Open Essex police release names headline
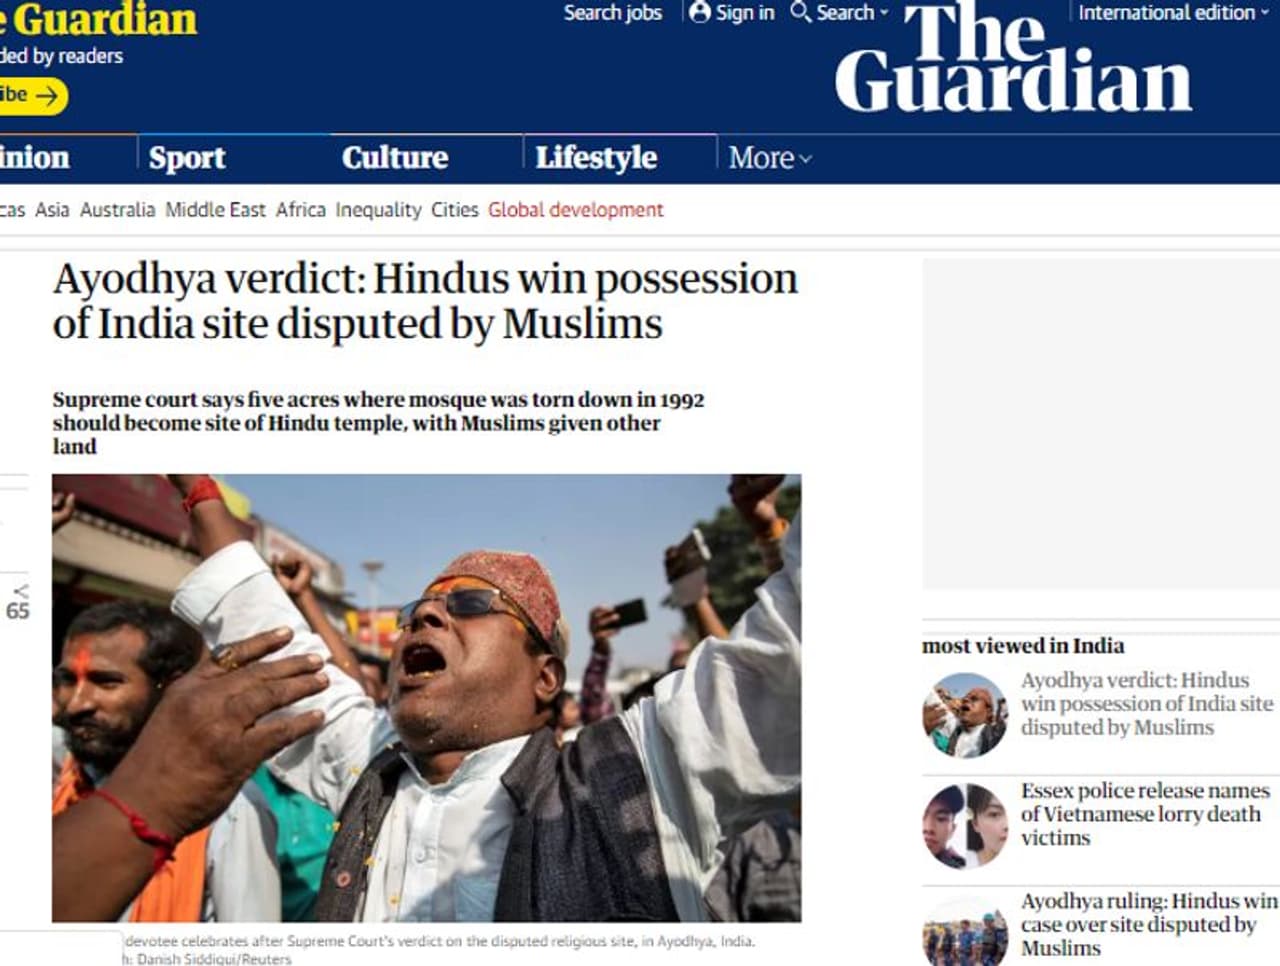This screenshot has height=966, width=1280. (1145, 814)
